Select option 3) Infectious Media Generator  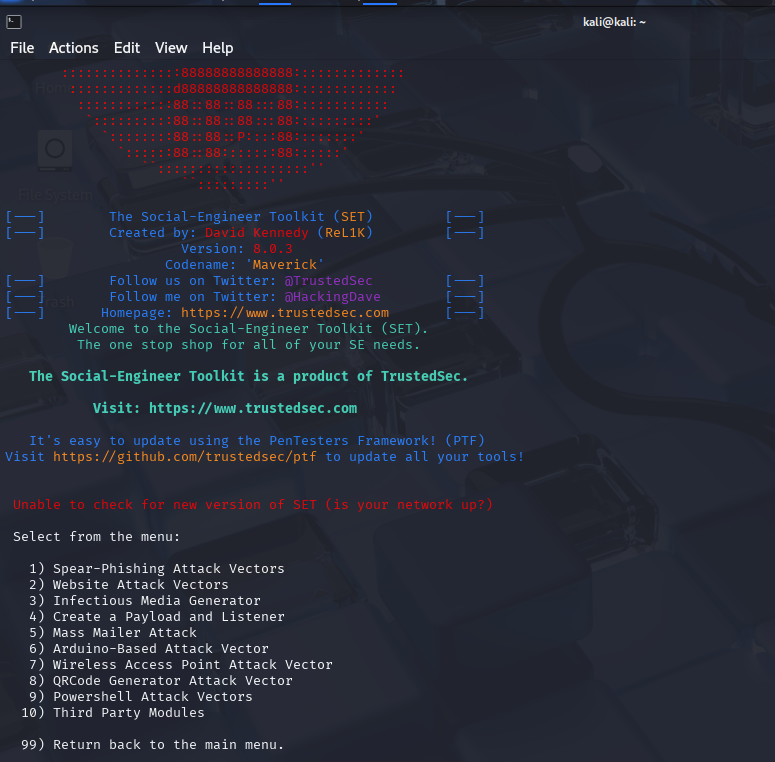[x=145, y=600]
